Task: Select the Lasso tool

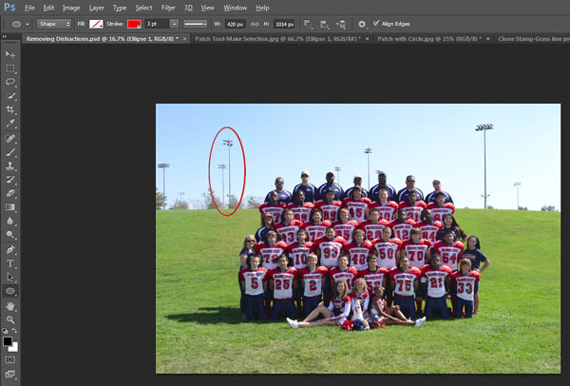Action: (10, 82)
